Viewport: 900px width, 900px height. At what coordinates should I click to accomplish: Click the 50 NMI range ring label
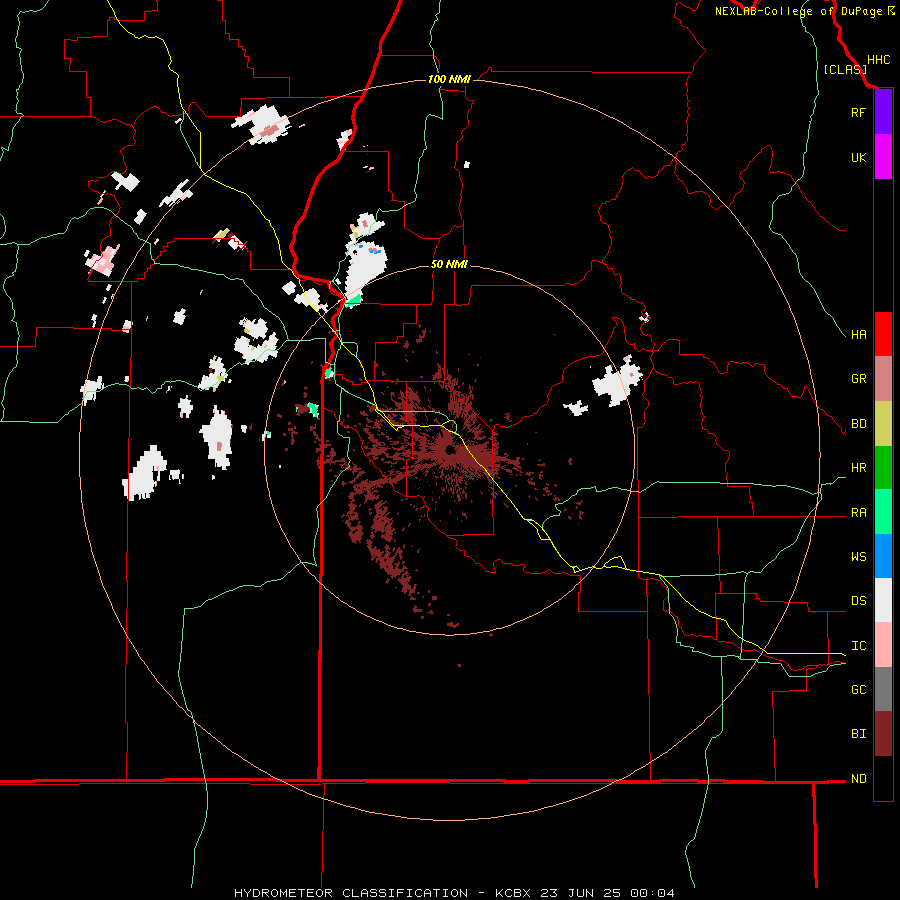coord(449,265)
